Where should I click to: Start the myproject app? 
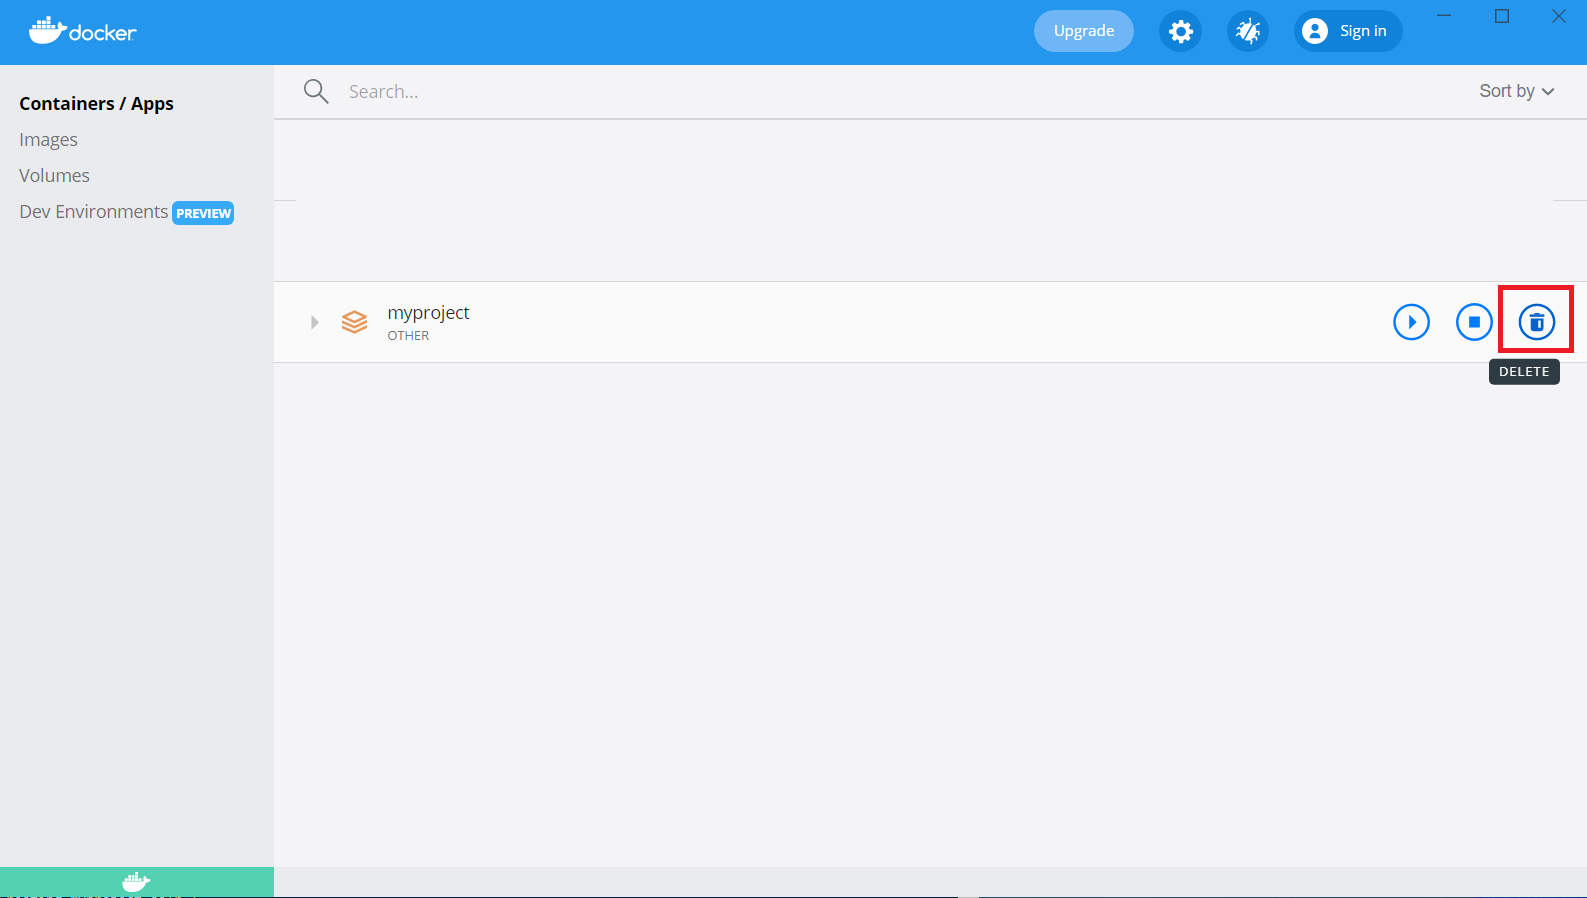coord(1411,322)
